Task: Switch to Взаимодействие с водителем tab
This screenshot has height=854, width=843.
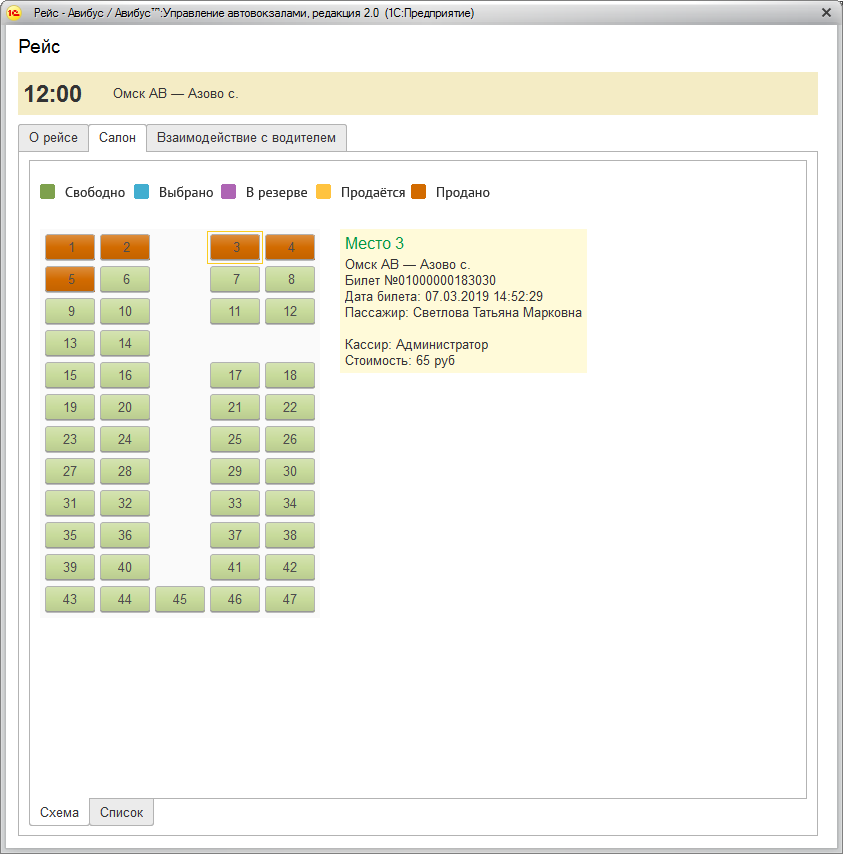Action: 247,138
